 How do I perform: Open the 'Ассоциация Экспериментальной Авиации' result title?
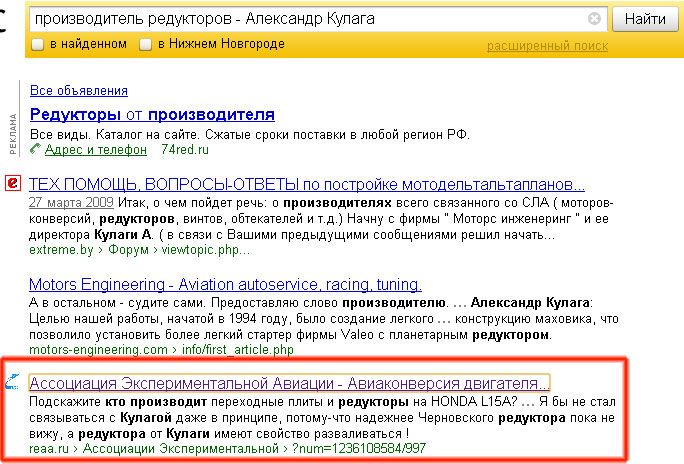[x=290, y=383]
